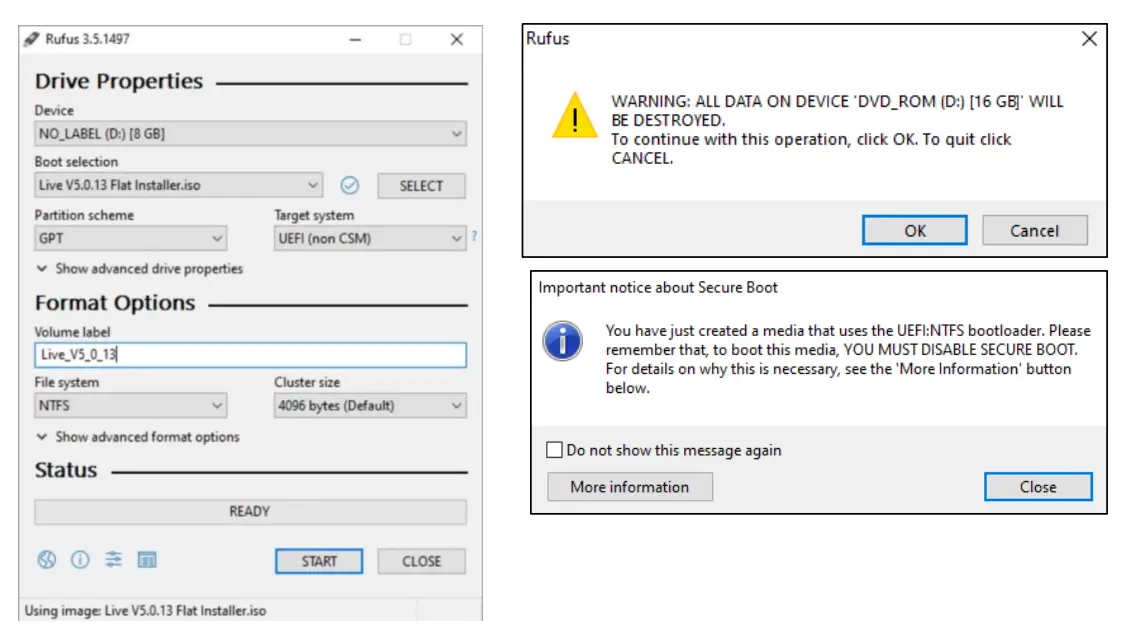Click the 'Device' caption text
Viewport: 1132px width, 636px height.
coord(54,110)
